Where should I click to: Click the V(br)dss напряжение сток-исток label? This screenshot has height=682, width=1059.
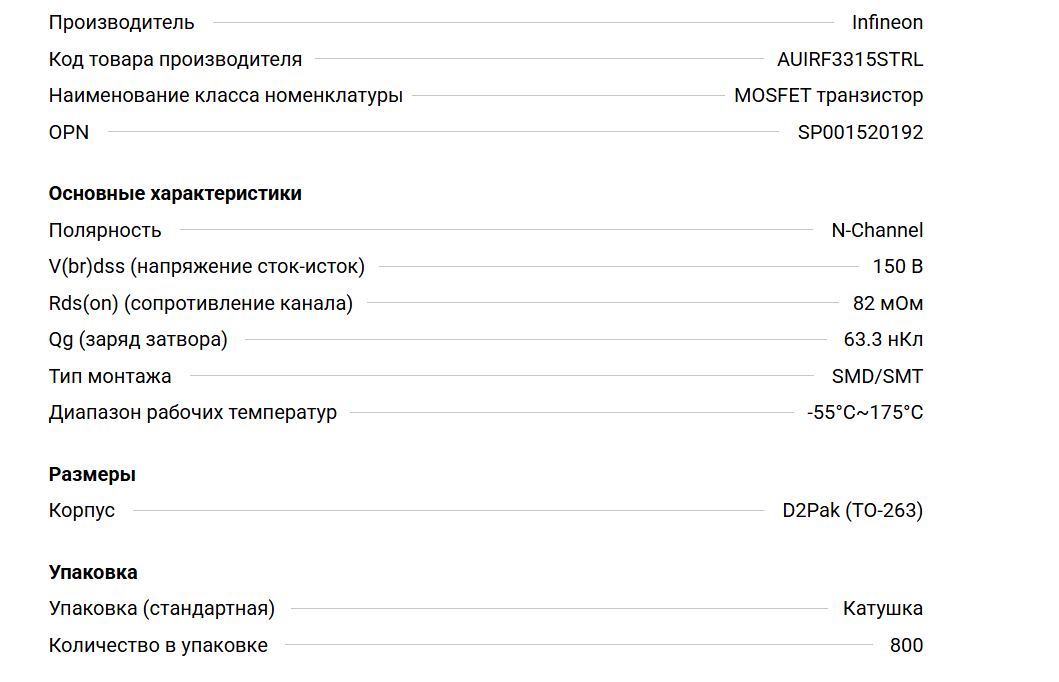pyautogui.click(x=206, y=267)
